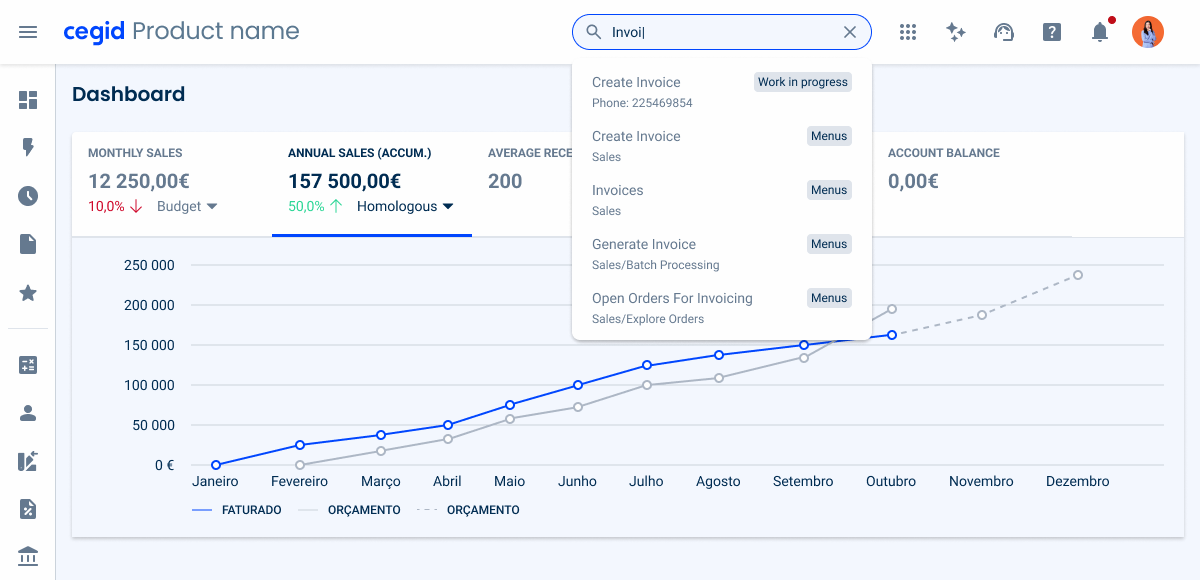1200x580 pixels.
Task: Expand the Homologous comparison dropdown
Action: [x=405, y=206]
